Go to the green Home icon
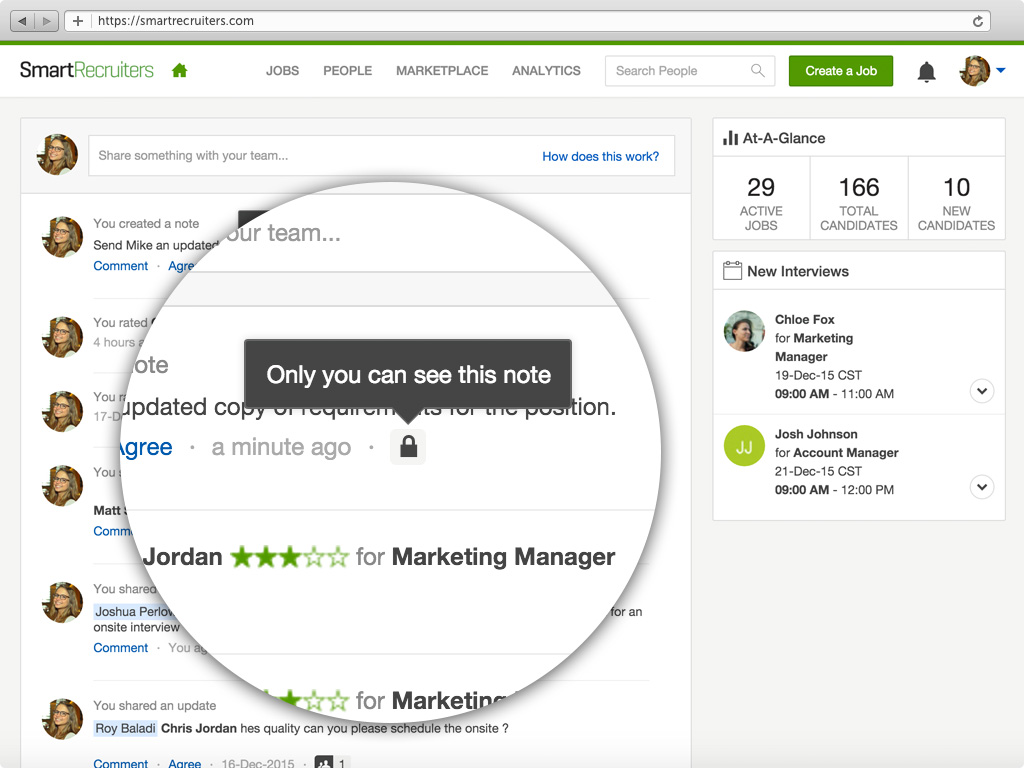The image size is (1024, 768). (x=180, y=71)
